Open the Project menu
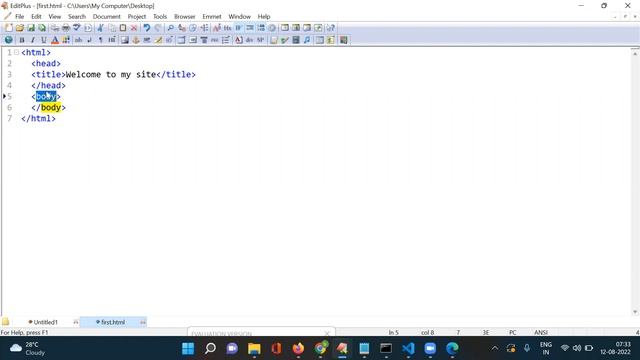The height and width of the screenshot is (360, 640). tap(137, 17)
